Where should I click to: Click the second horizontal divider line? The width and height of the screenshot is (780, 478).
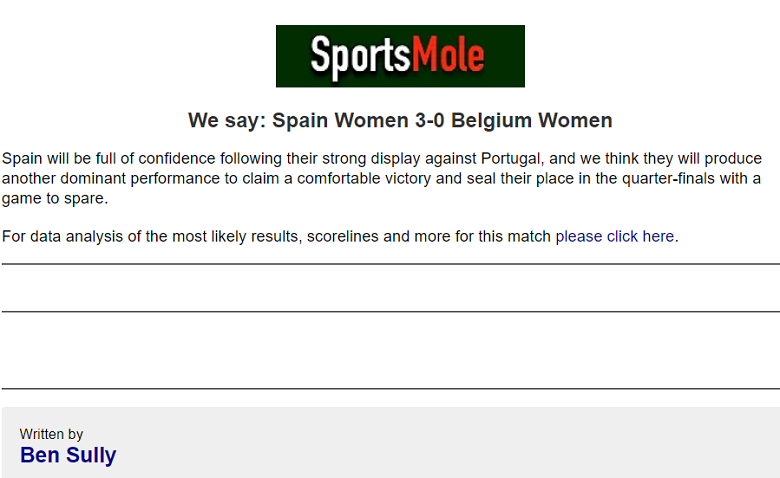390,312
